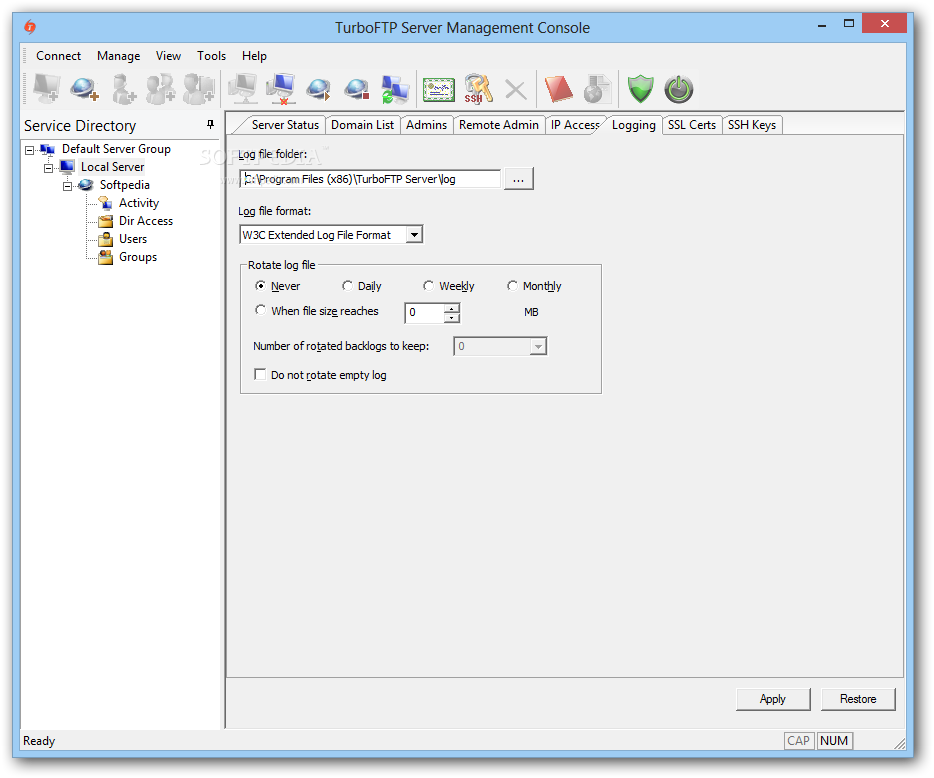This screenshot has width=934, height=778.
Task: Click the Softpedia domain globe icon
Action: (86, 185)
